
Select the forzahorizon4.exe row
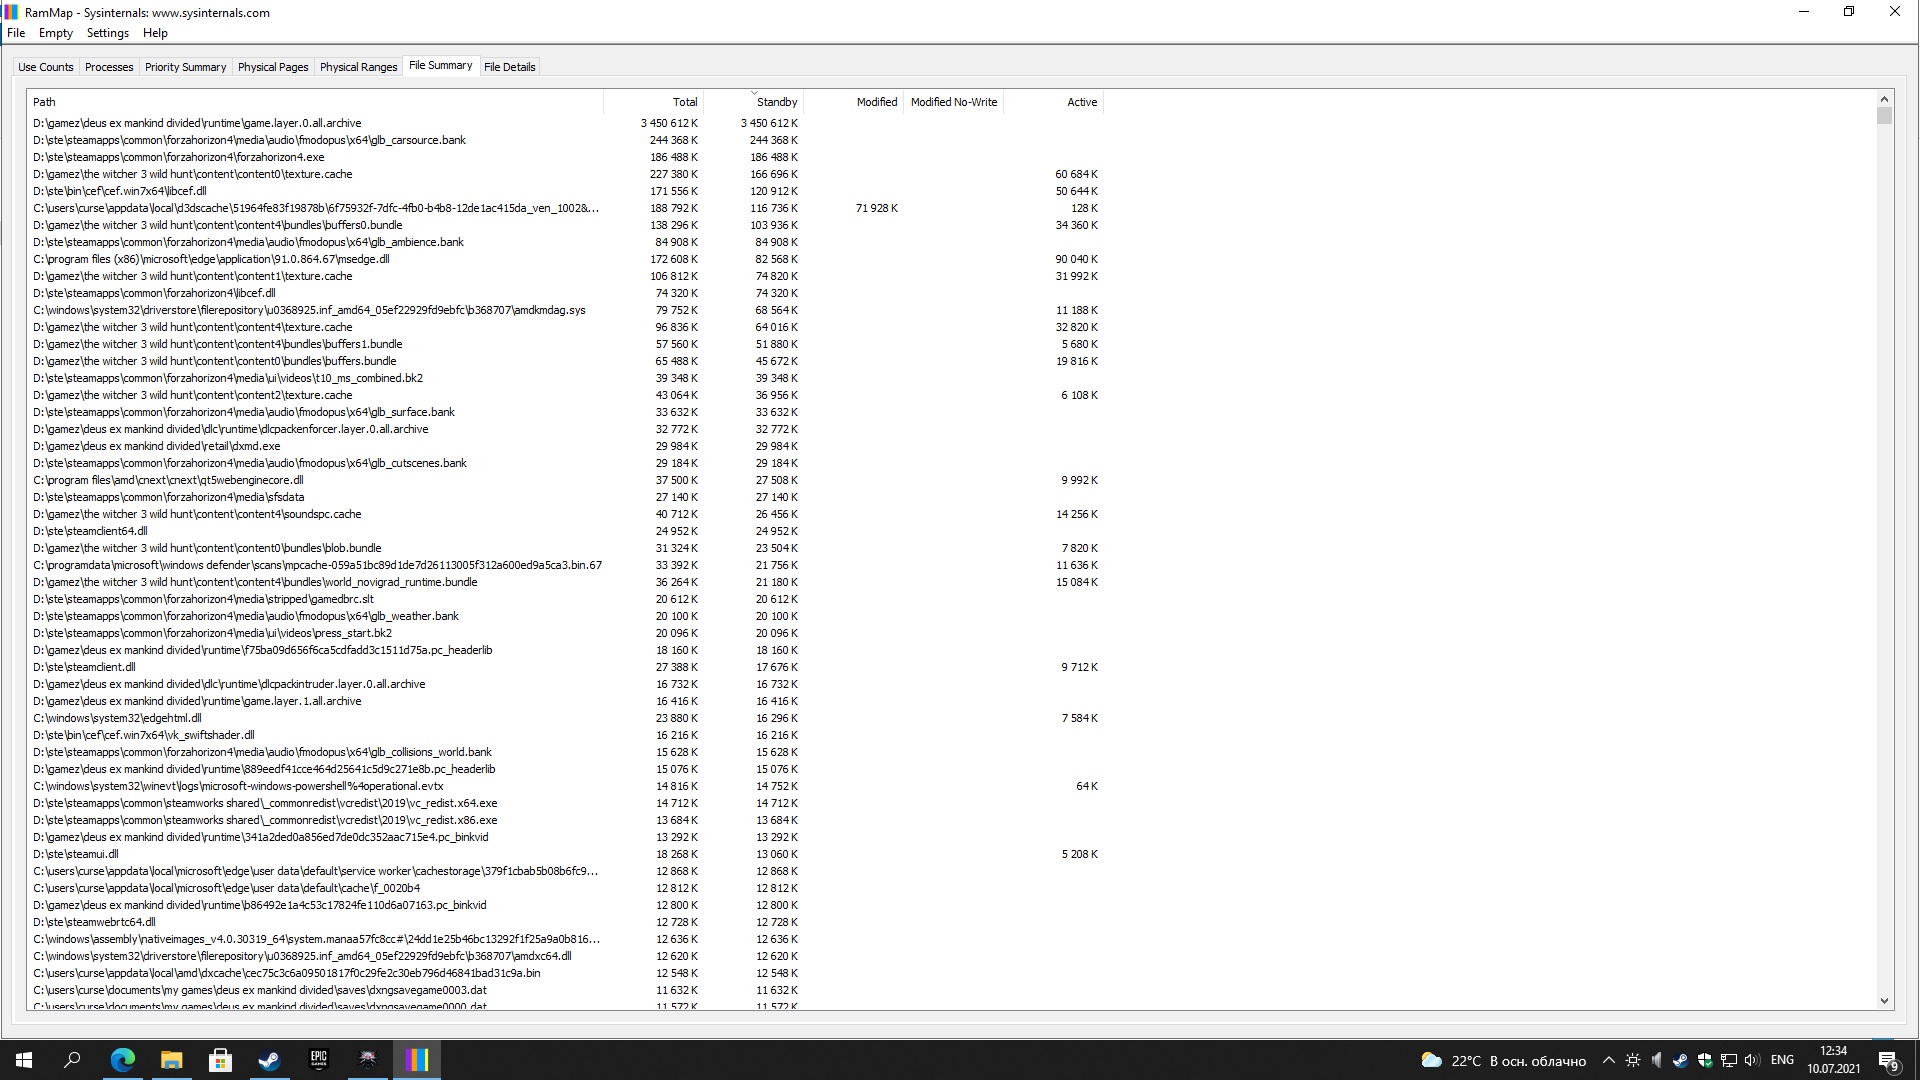click(x=565, y=157)
